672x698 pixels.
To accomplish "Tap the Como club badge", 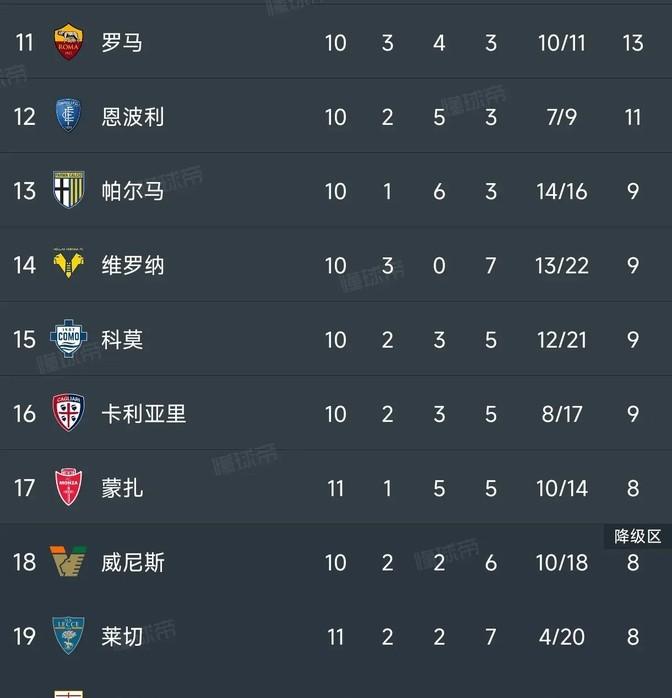I will [68, 338].
